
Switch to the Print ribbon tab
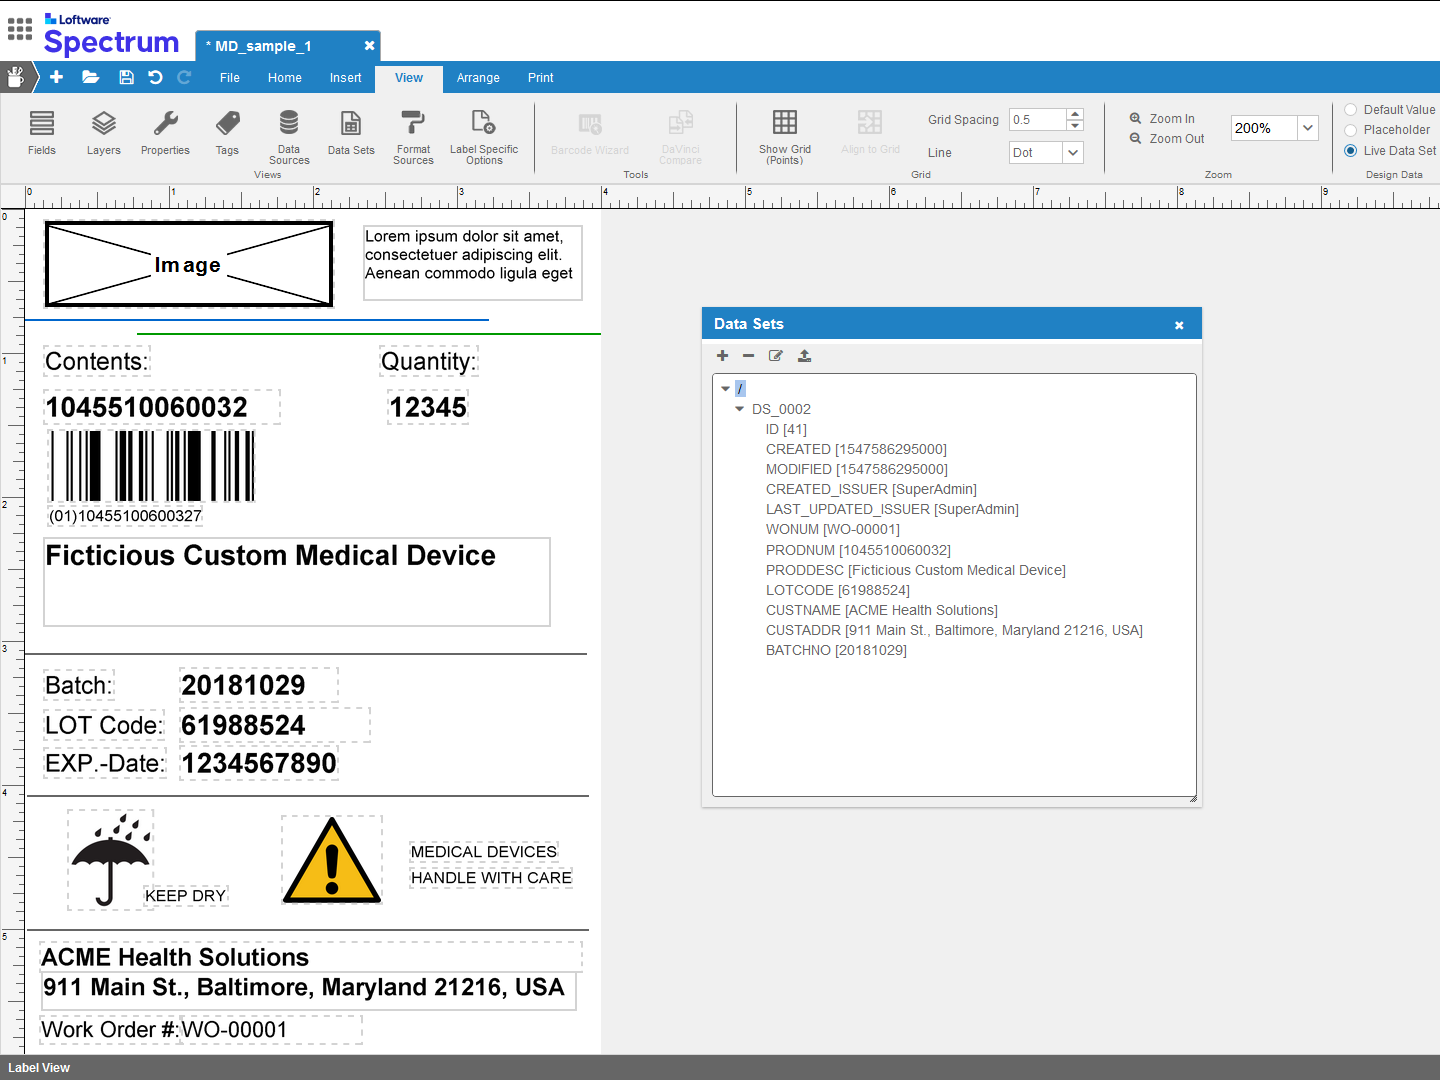541,78
